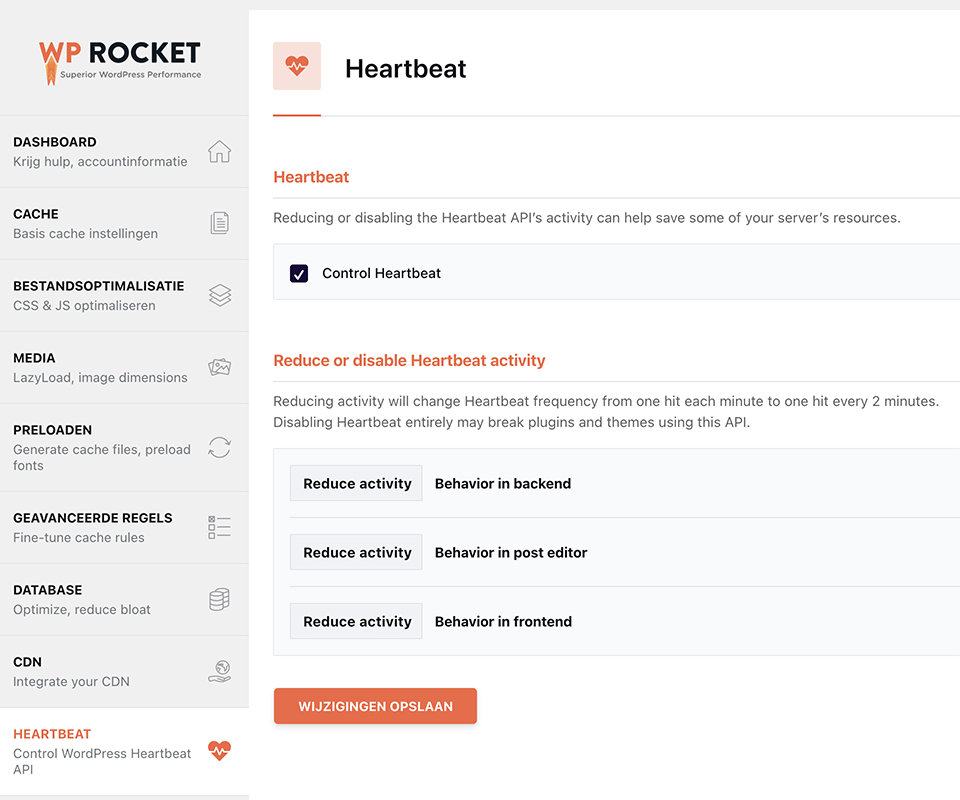Uncheck the Control Heartbeat checkbox
The height and width of the screenshot is (800, 960).
(299, 273)
